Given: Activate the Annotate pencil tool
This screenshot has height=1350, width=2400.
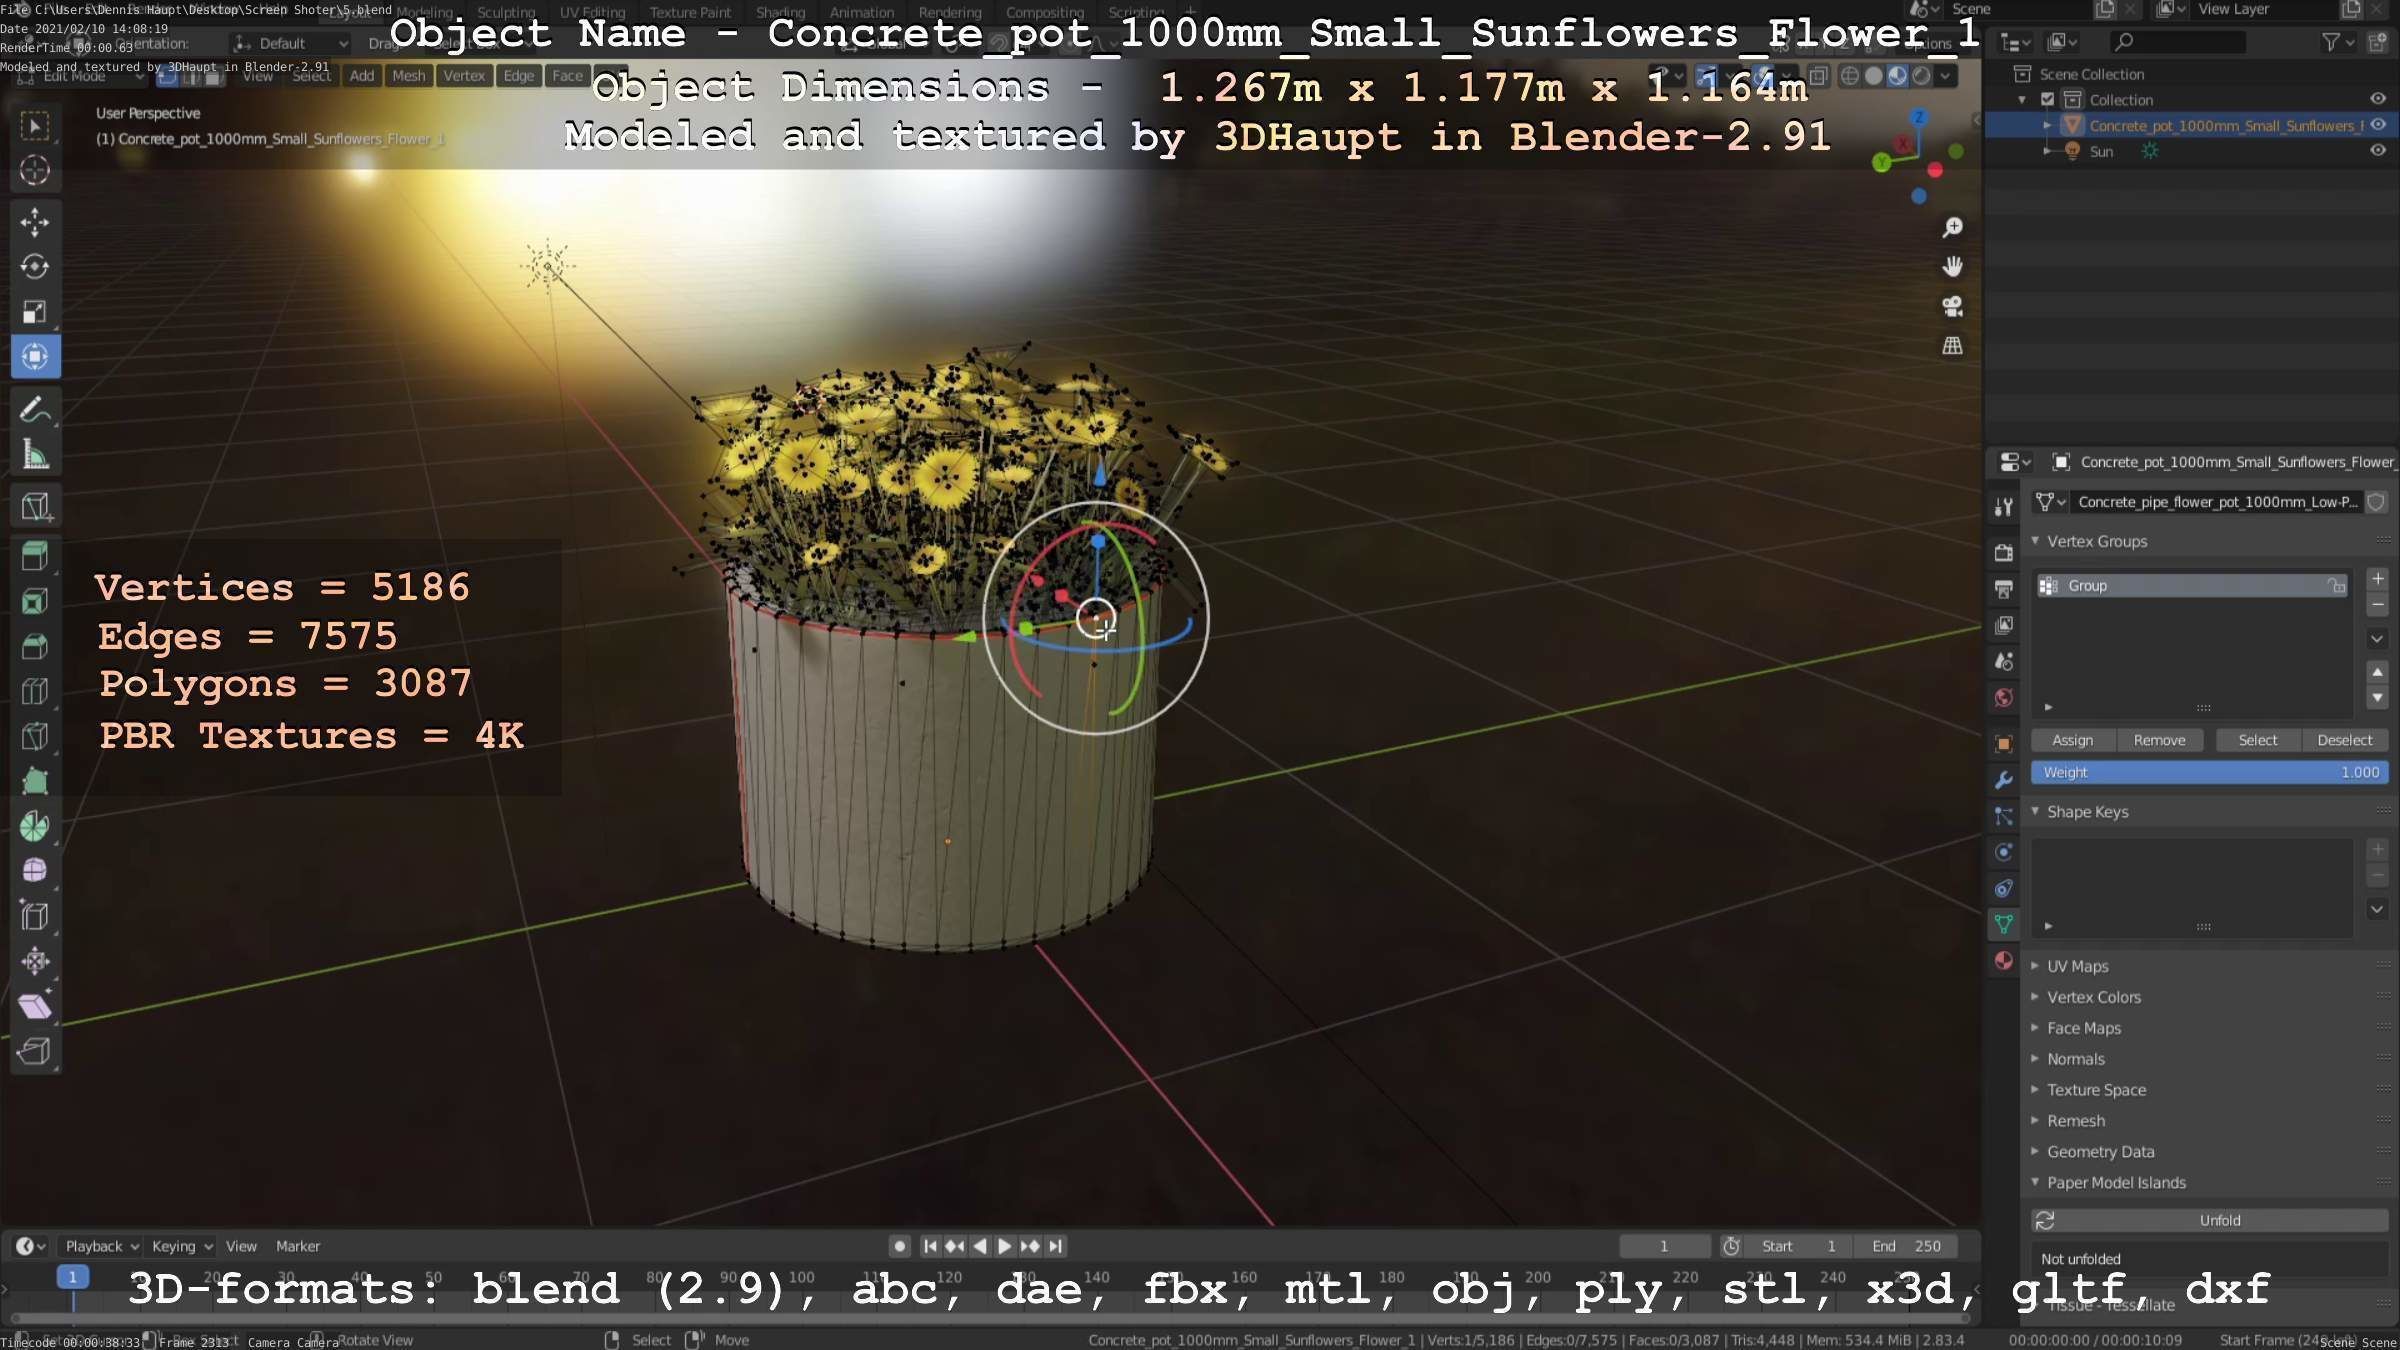Looking at the screenshot, I should click(35, 410).
